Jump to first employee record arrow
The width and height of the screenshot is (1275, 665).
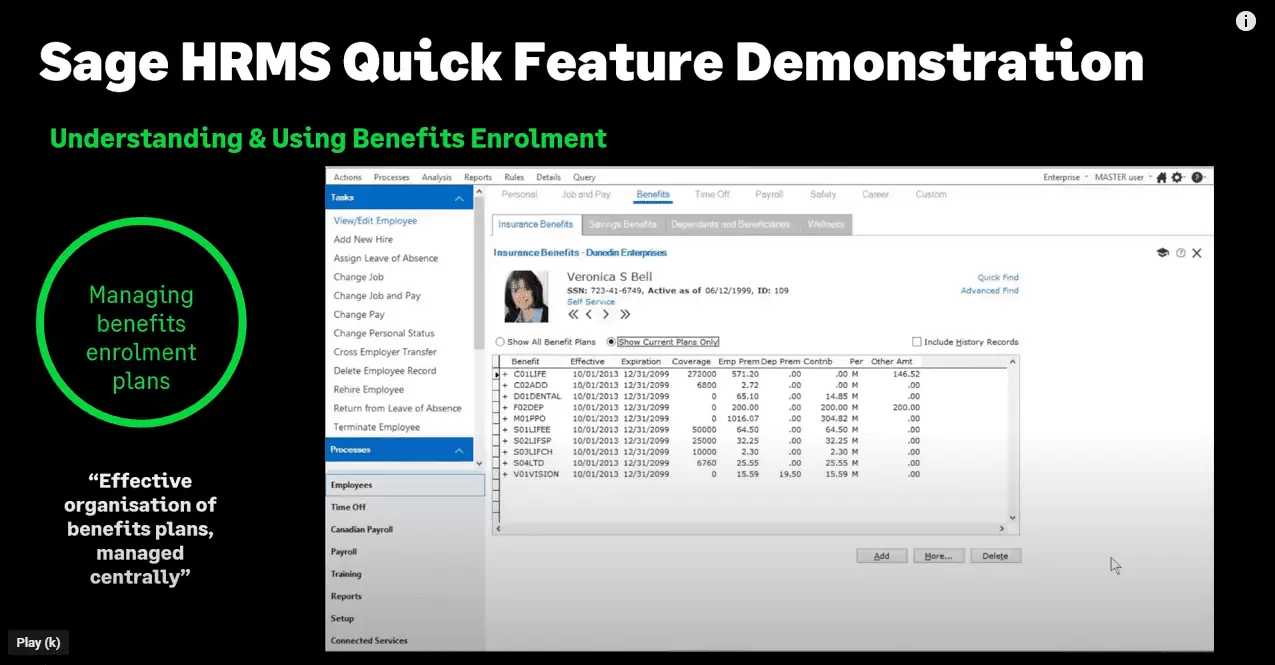pyautogui.click(x=573, y=314)
